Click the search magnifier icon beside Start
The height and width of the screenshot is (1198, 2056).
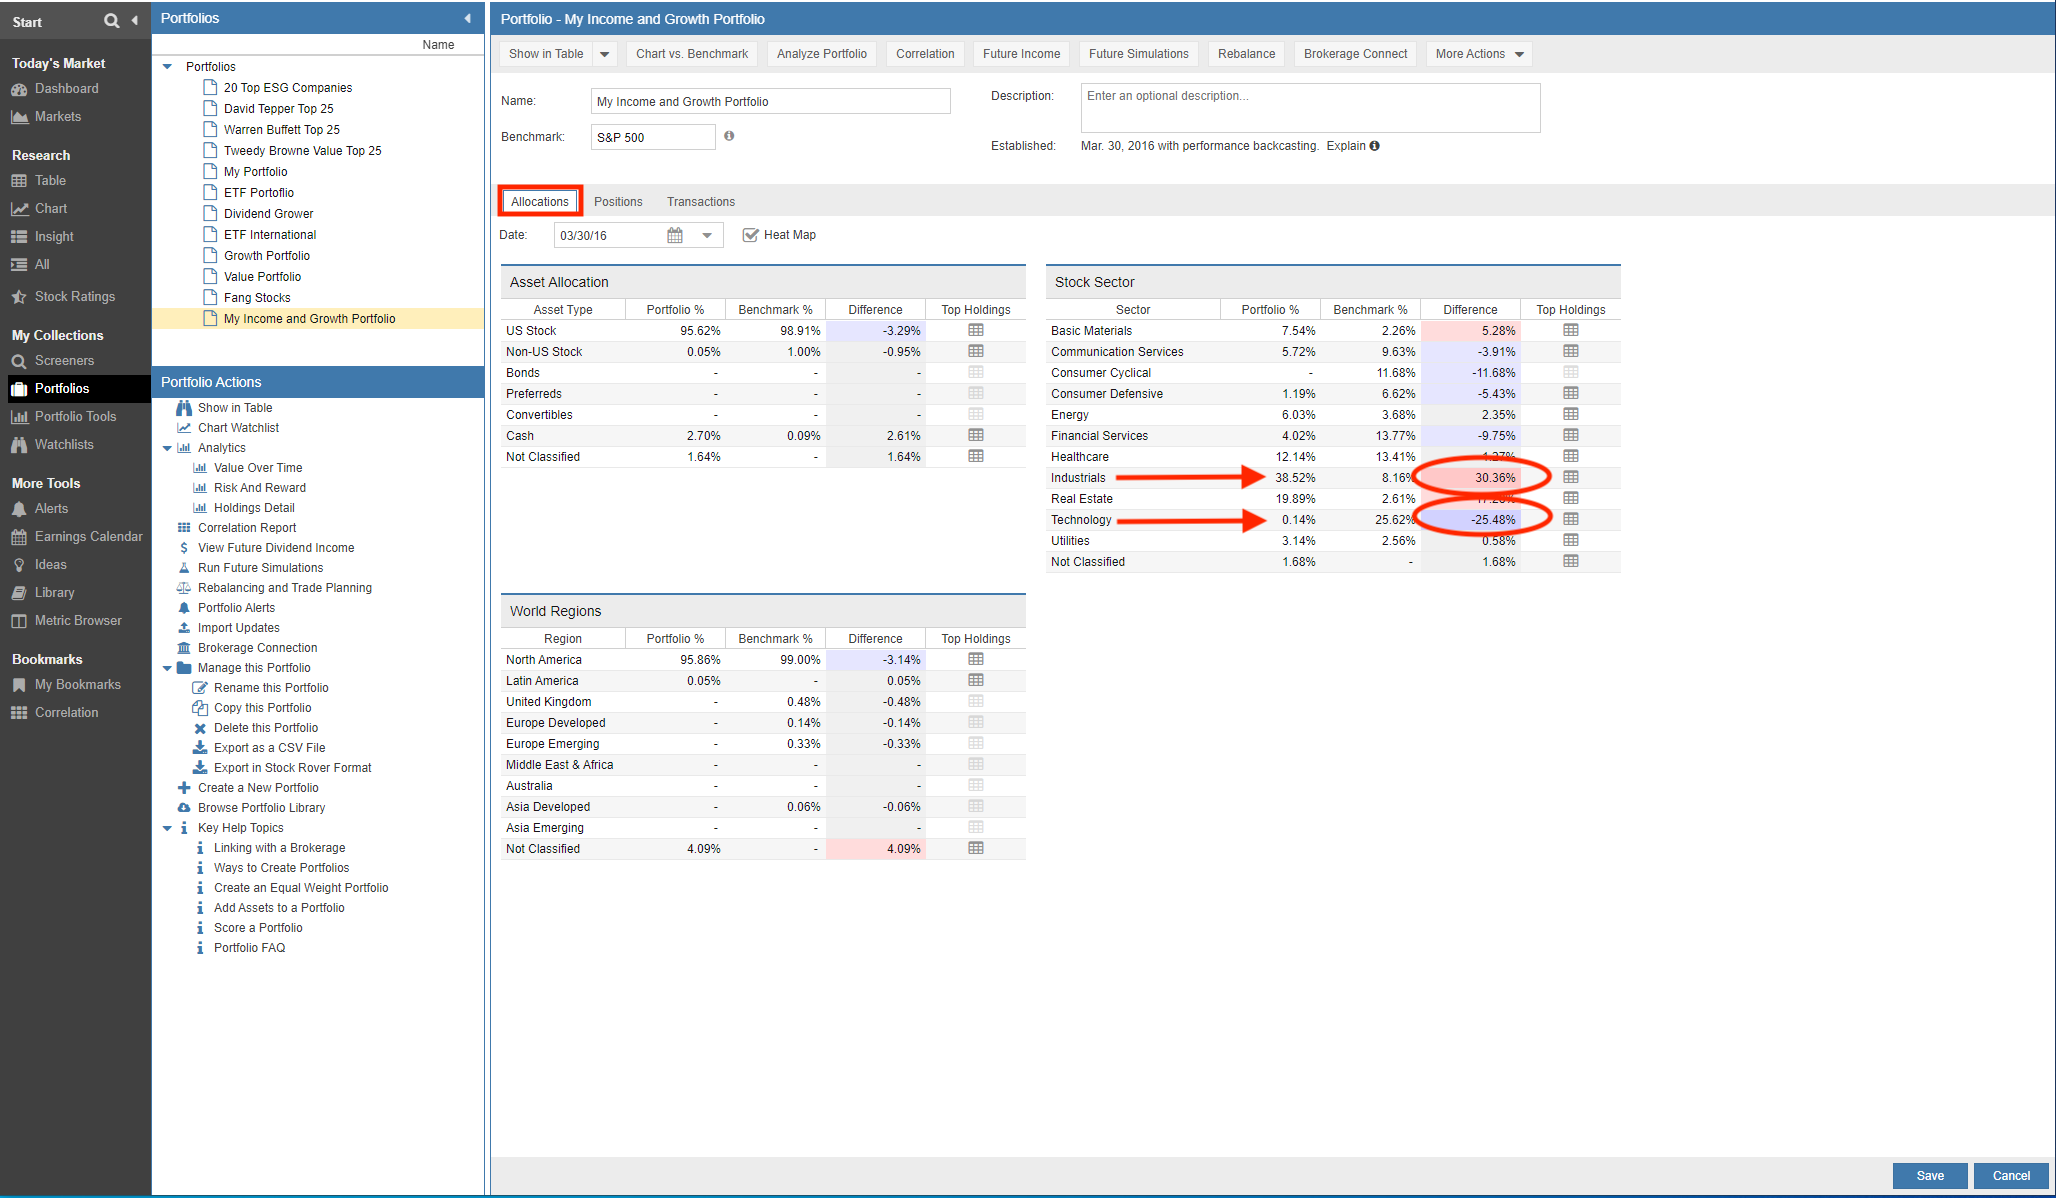[111, 21]
